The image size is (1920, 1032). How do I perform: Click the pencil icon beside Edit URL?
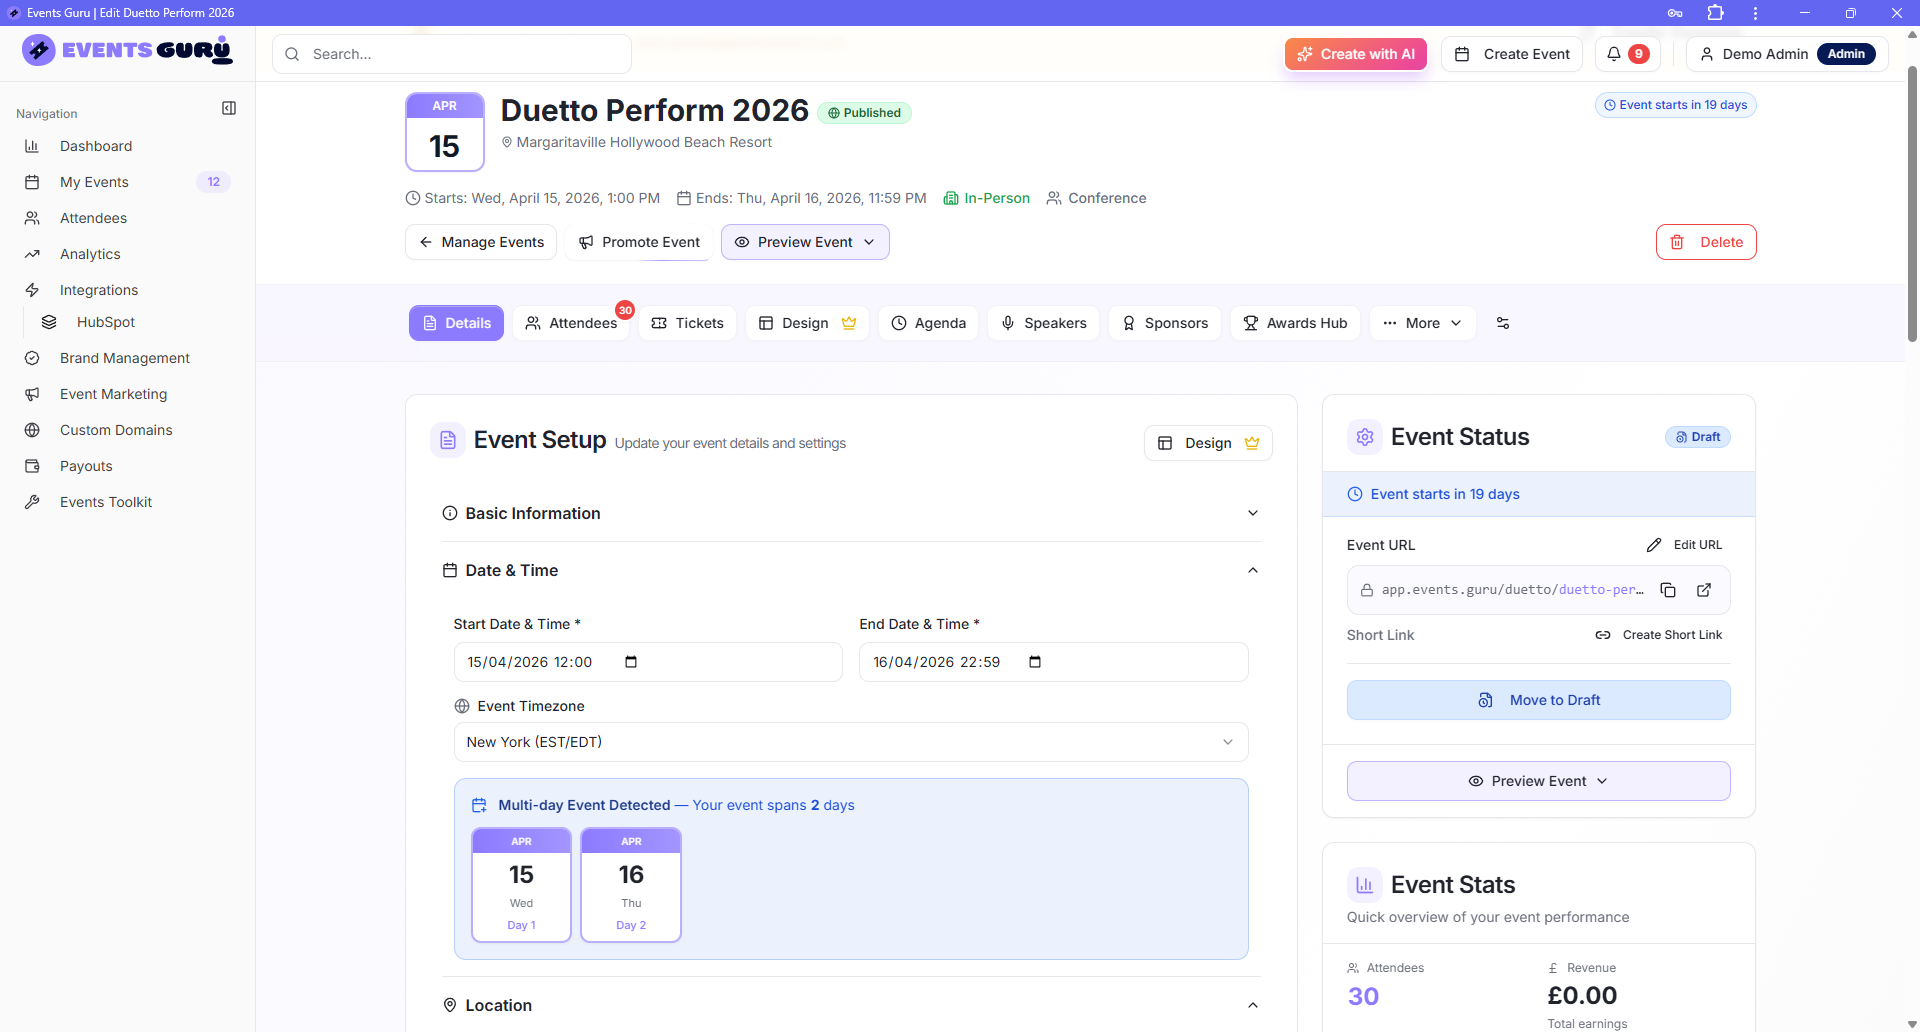[x=1654, y=545]
